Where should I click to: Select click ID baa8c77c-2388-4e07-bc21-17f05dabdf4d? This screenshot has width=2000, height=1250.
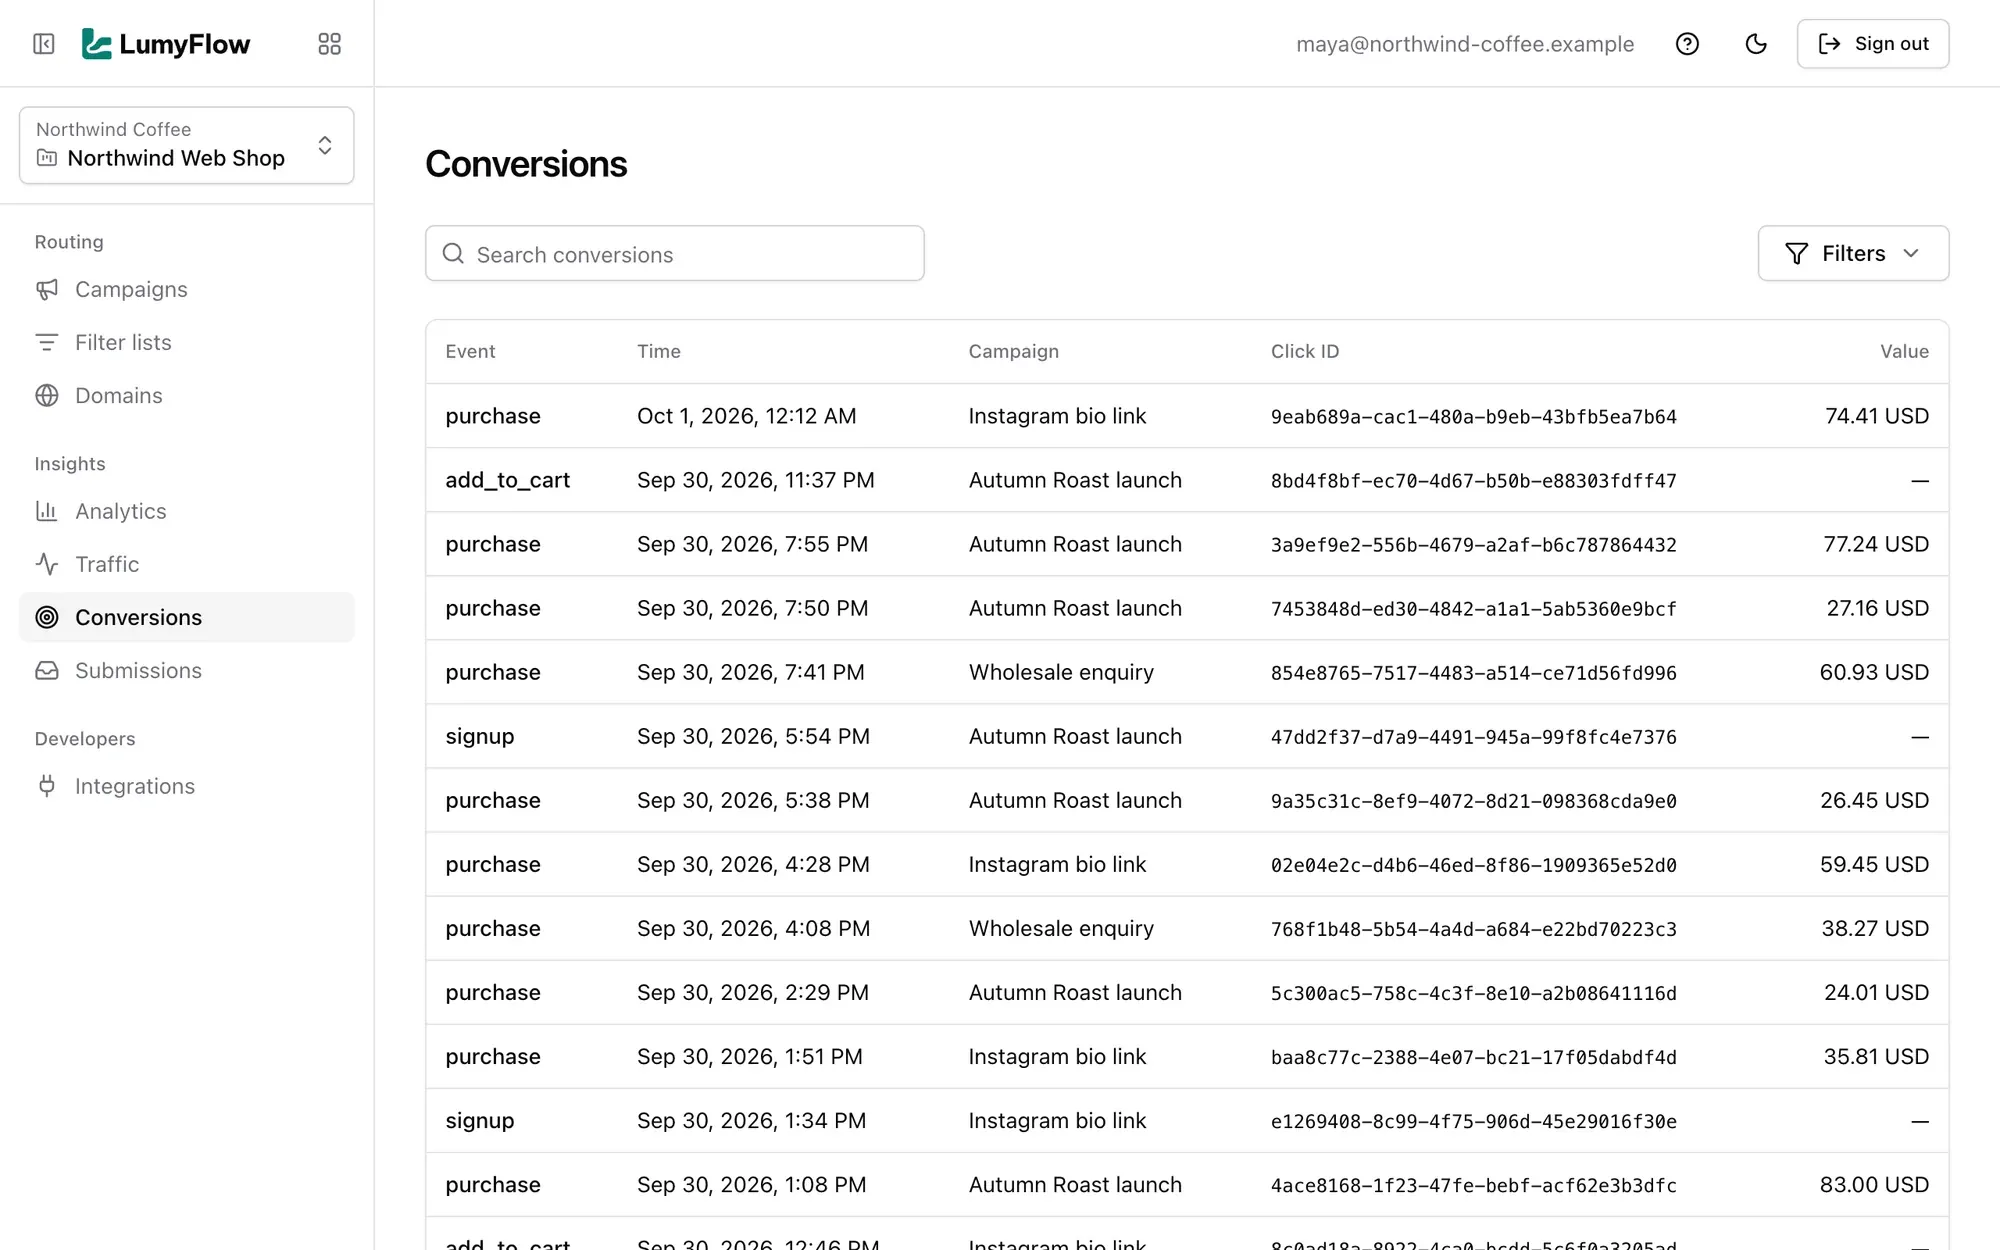tap(1473, 1056)
